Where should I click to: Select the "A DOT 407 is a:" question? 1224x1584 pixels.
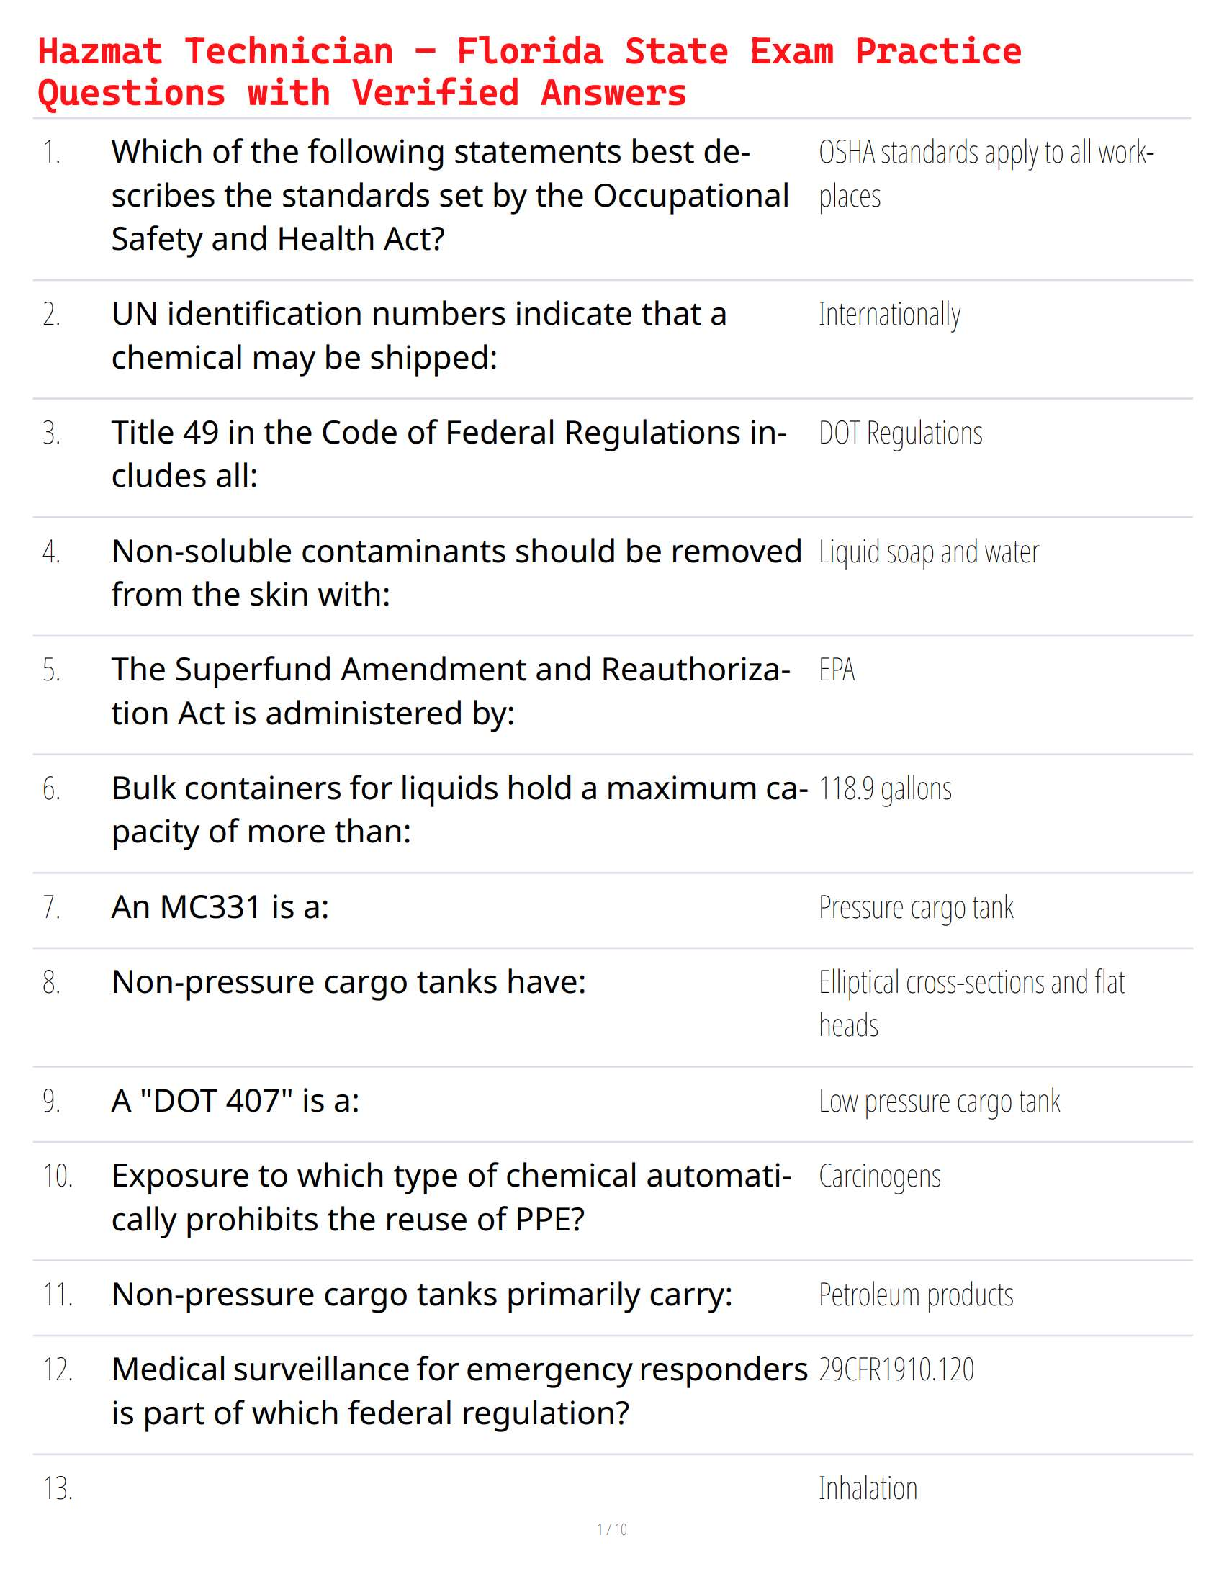click(x=235, y=1101)
